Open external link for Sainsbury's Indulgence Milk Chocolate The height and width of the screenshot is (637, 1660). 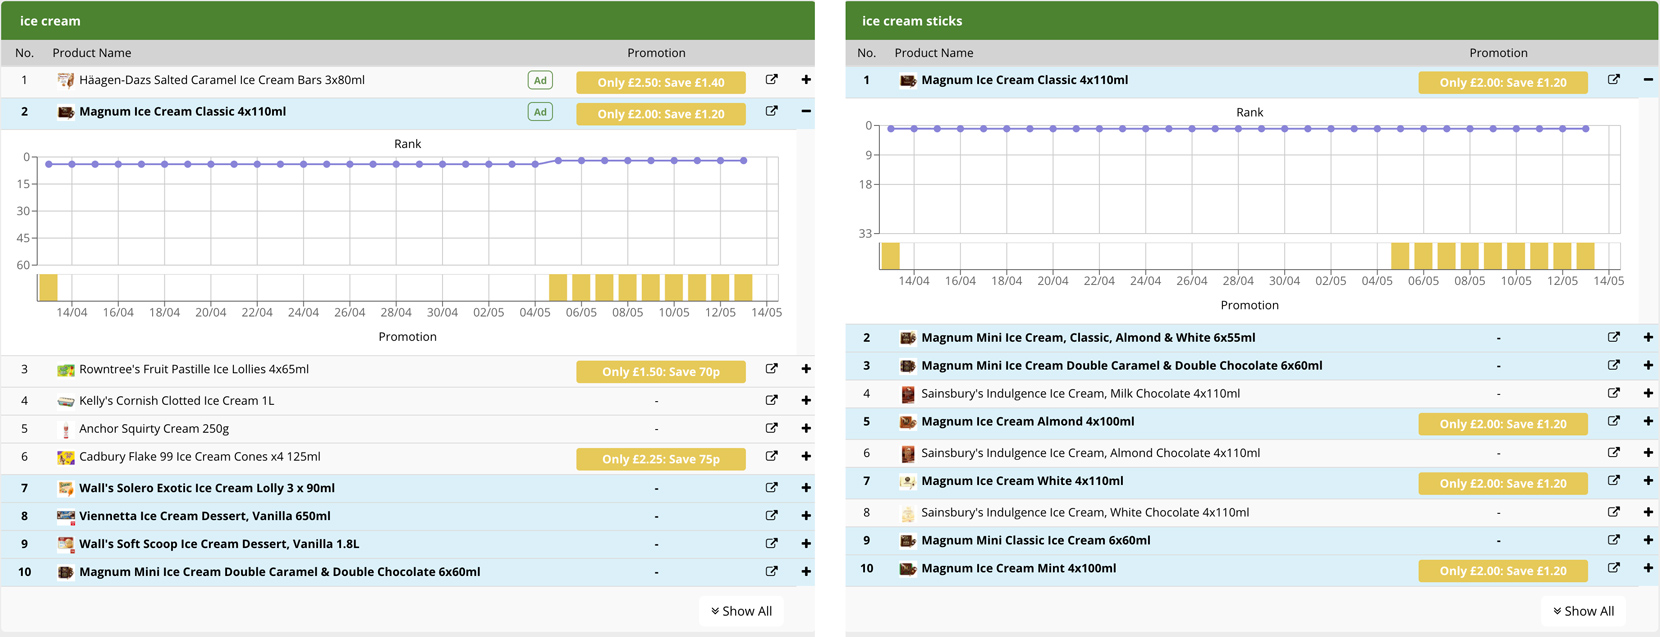(x=1613, y=394)
